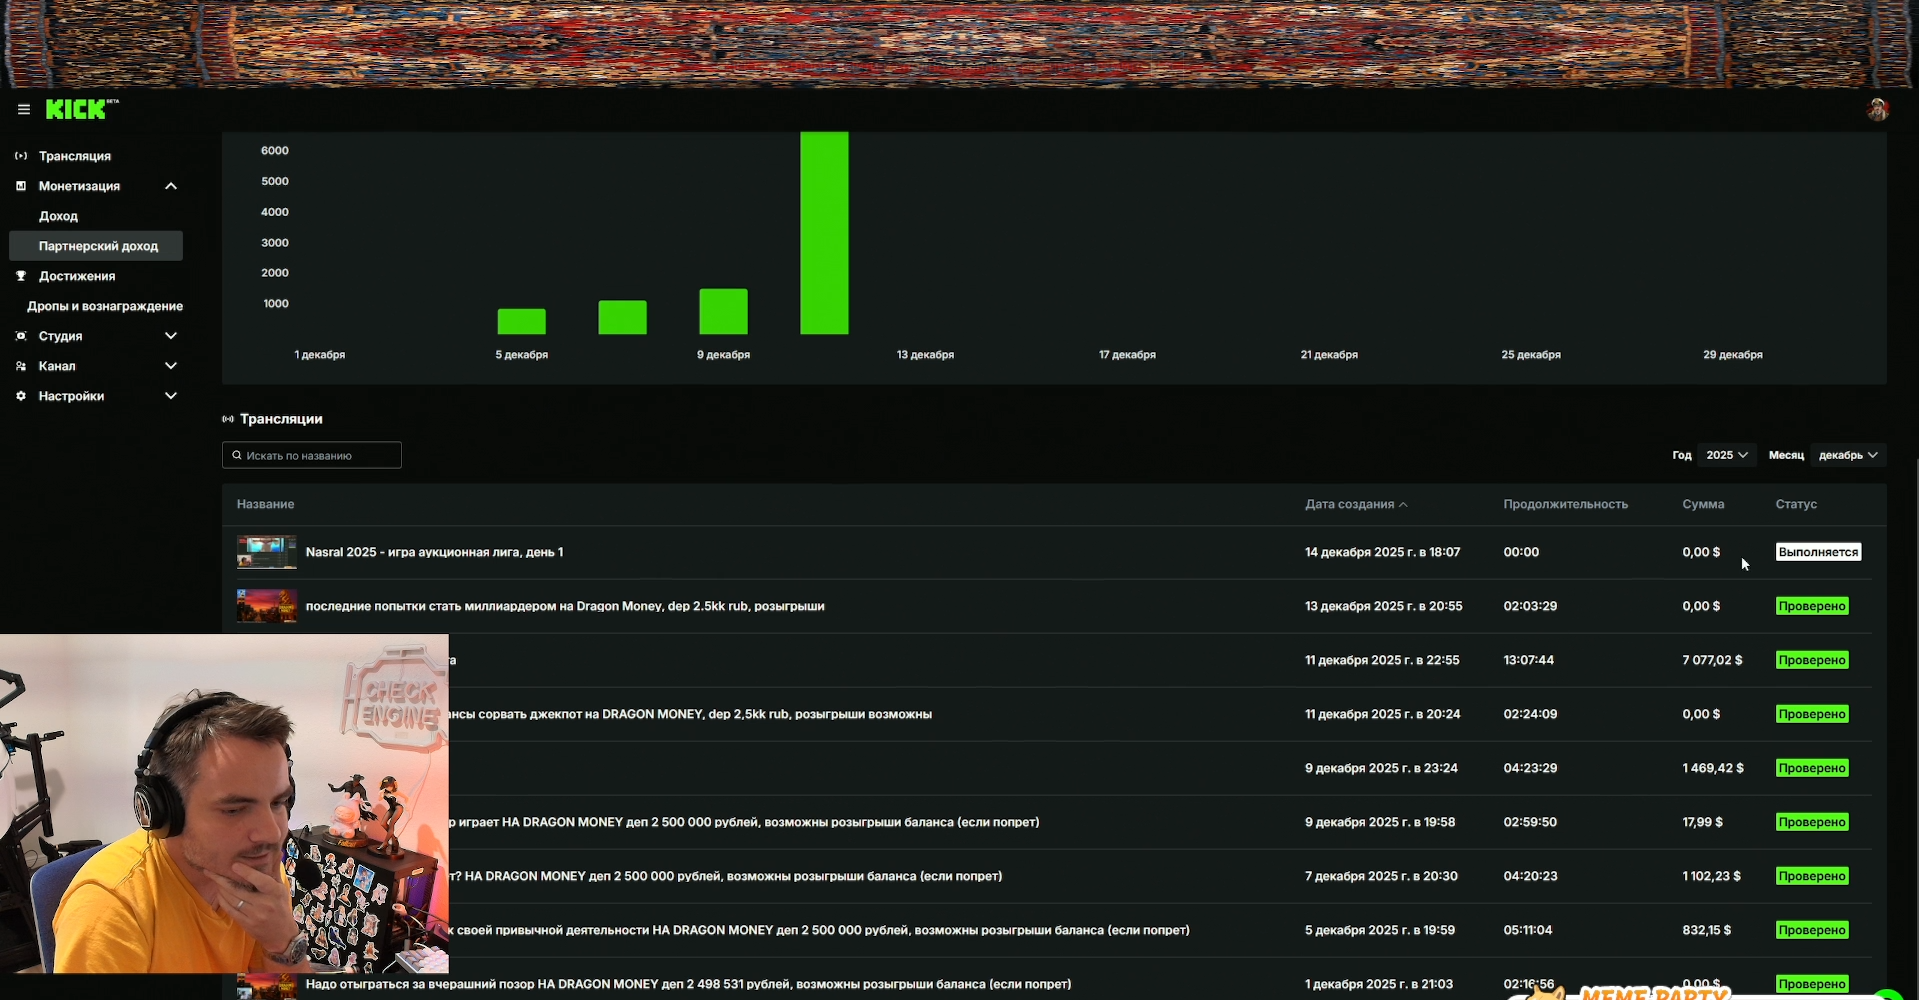Open the Dragon Money 13 декабря stream thumbnail
This screenshot has width=1919, height=1000.
coord(266,606)
